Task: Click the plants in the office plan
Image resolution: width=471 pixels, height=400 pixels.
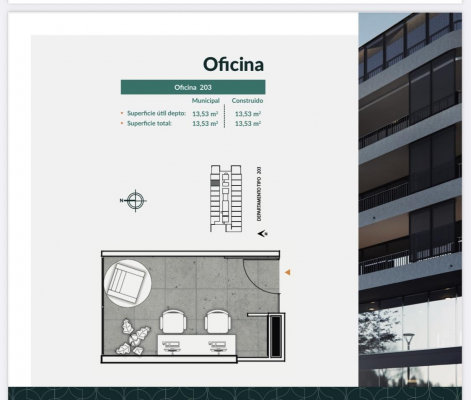Action: (133, 337)
